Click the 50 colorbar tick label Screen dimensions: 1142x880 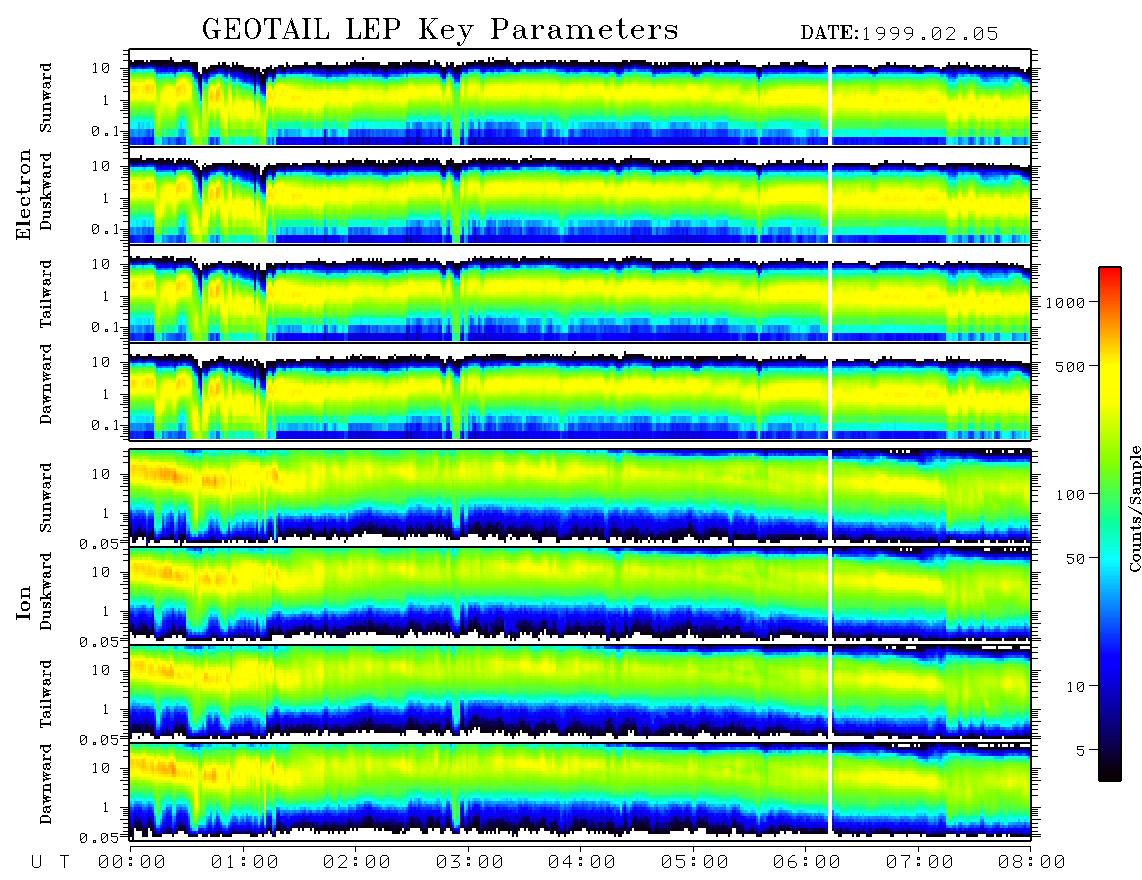(x=1075, y=559)
